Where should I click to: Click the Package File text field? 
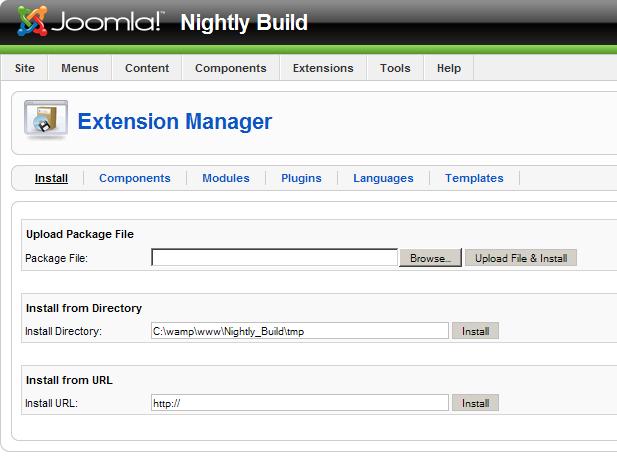[275, 258]
